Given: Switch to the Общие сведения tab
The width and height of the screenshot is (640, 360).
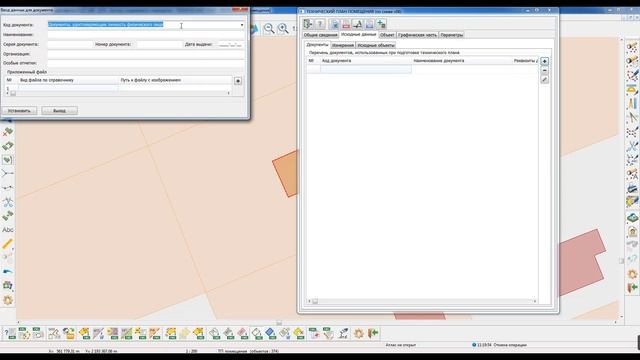Looking at the screenshot, I should [x=320, y=35].
